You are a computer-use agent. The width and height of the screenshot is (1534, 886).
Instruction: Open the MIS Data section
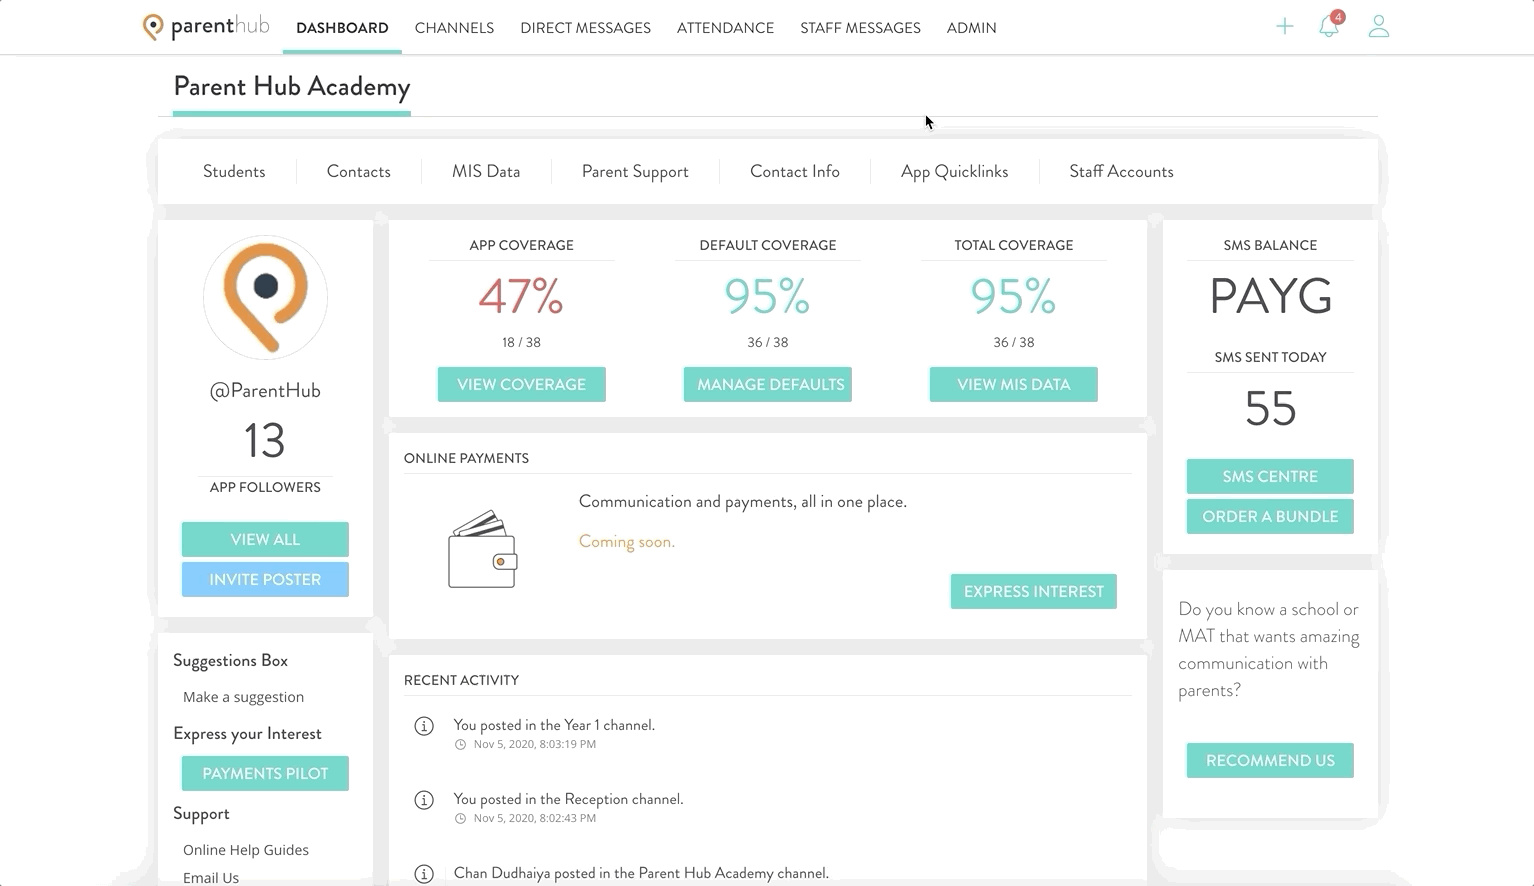point(486,172)
